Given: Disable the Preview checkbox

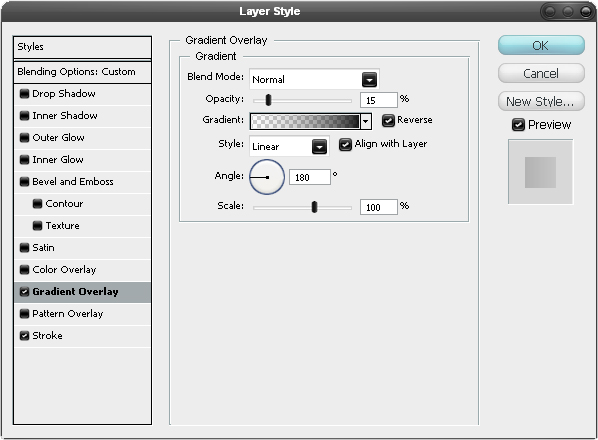Looking at the screenshot, I should (x=518, y=125).
